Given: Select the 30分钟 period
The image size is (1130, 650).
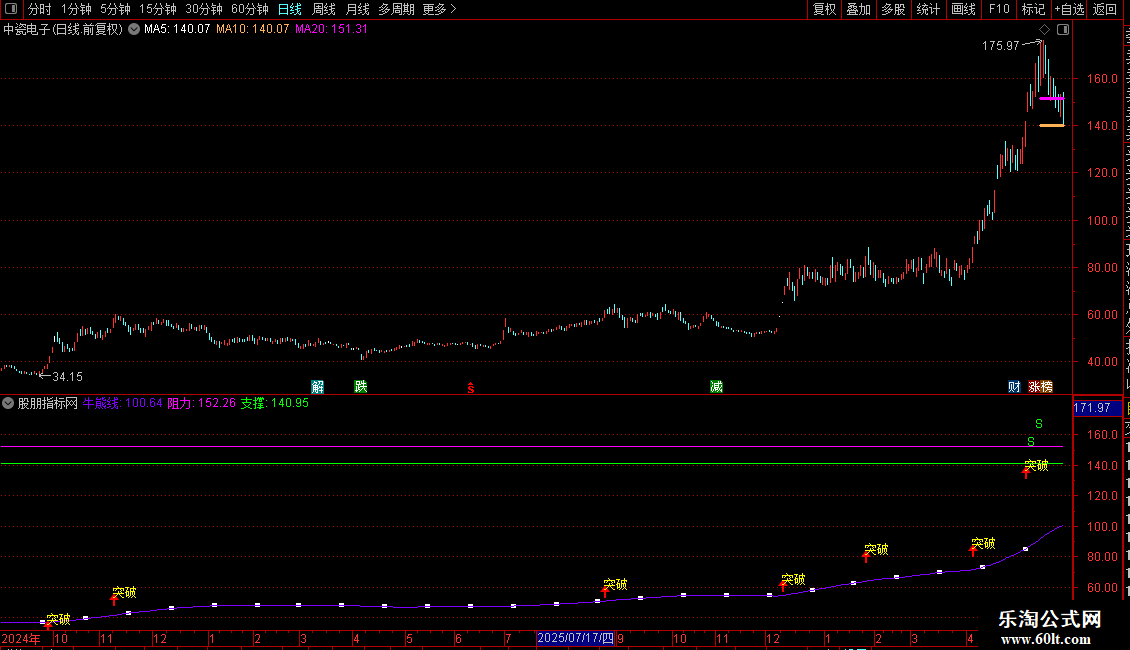Looking at the screenshot, I should pos(204,9).
